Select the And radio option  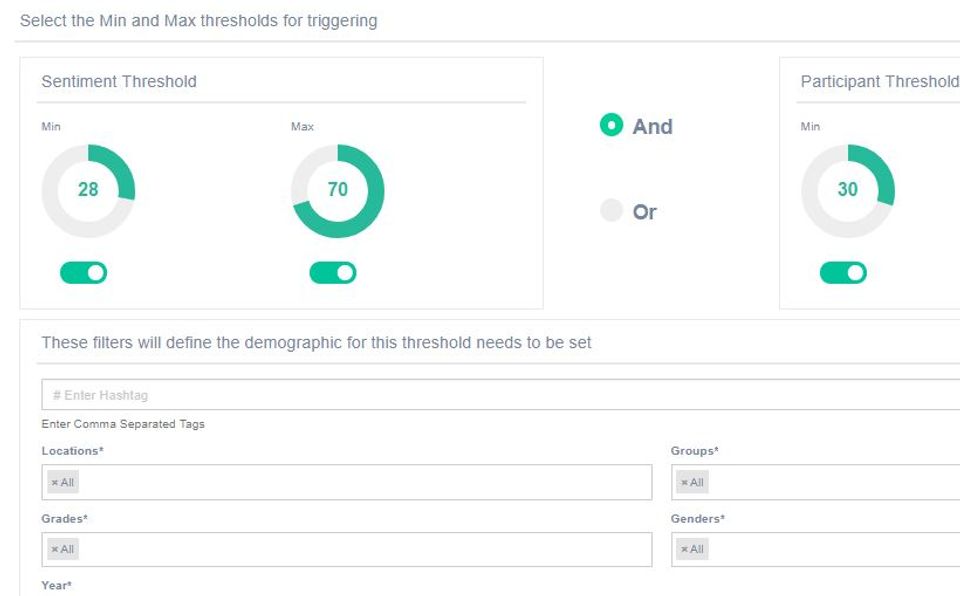[611, 124]
